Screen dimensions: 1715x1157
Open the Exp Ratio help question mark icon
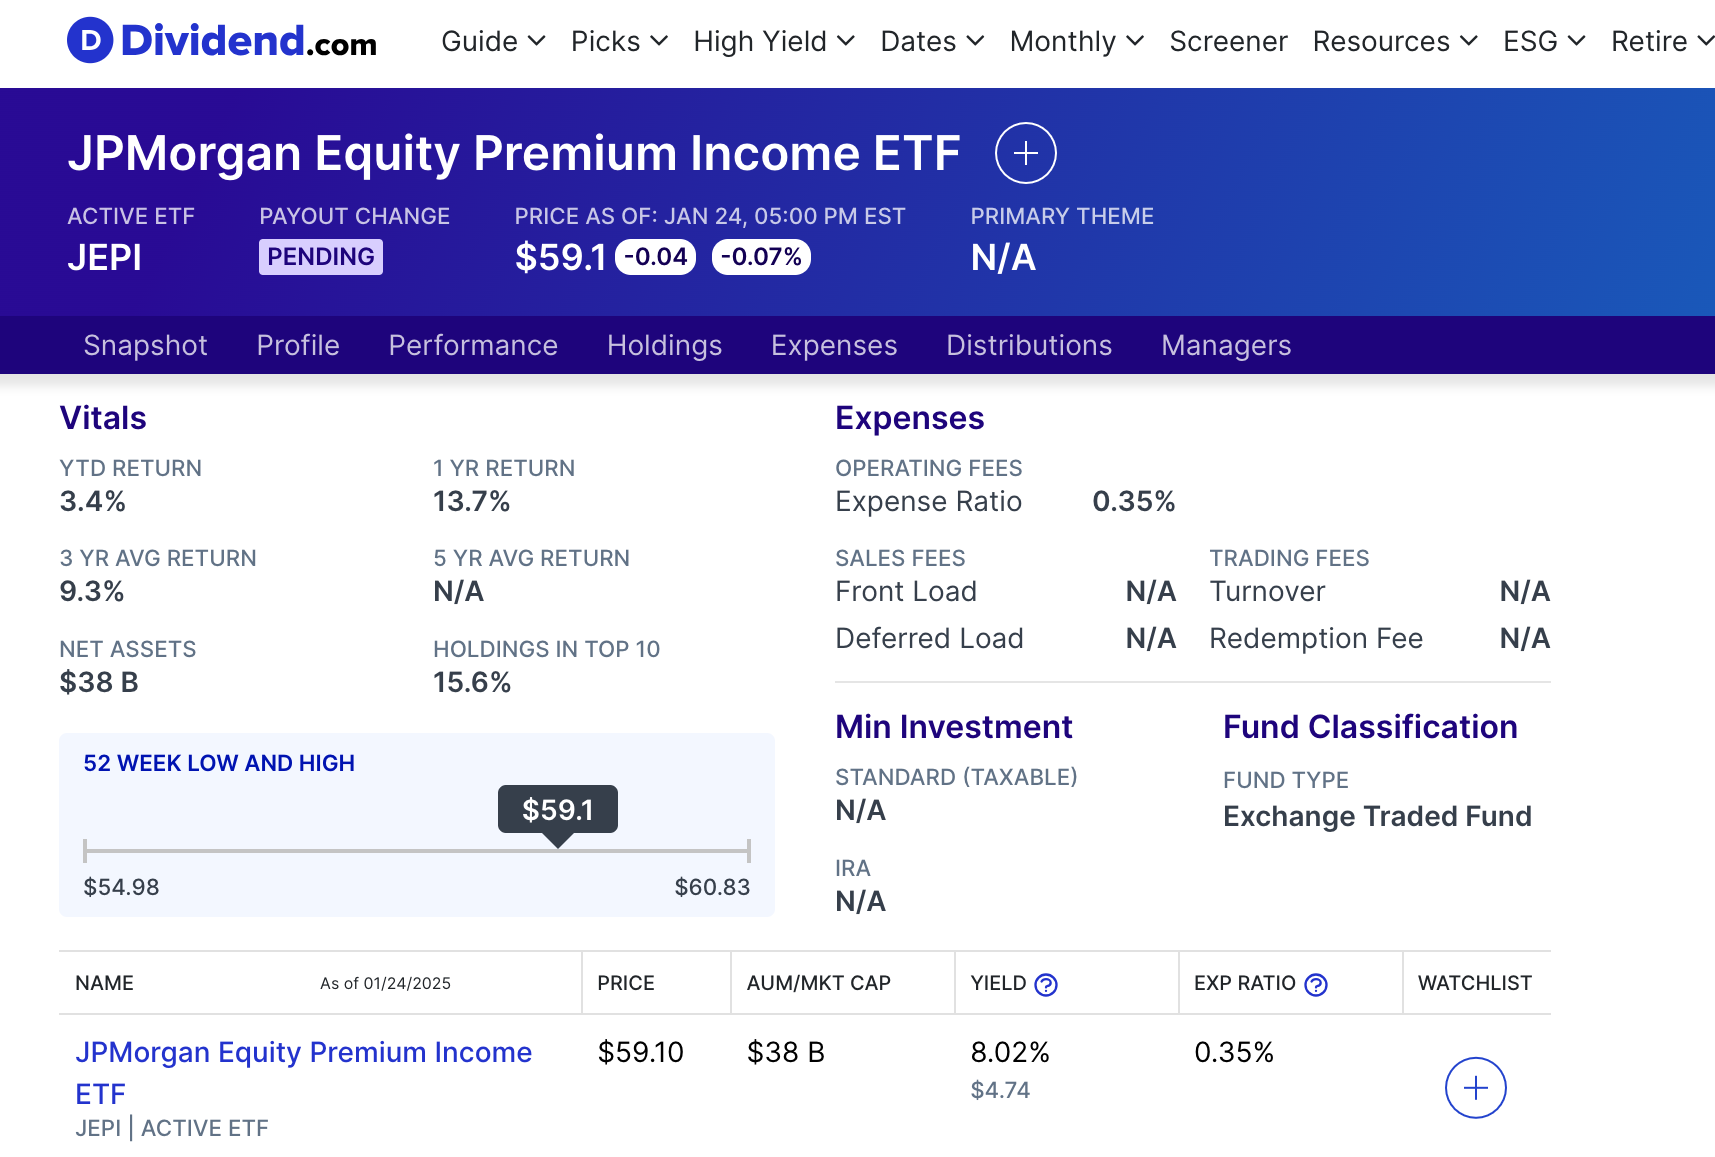(1316, 985)
